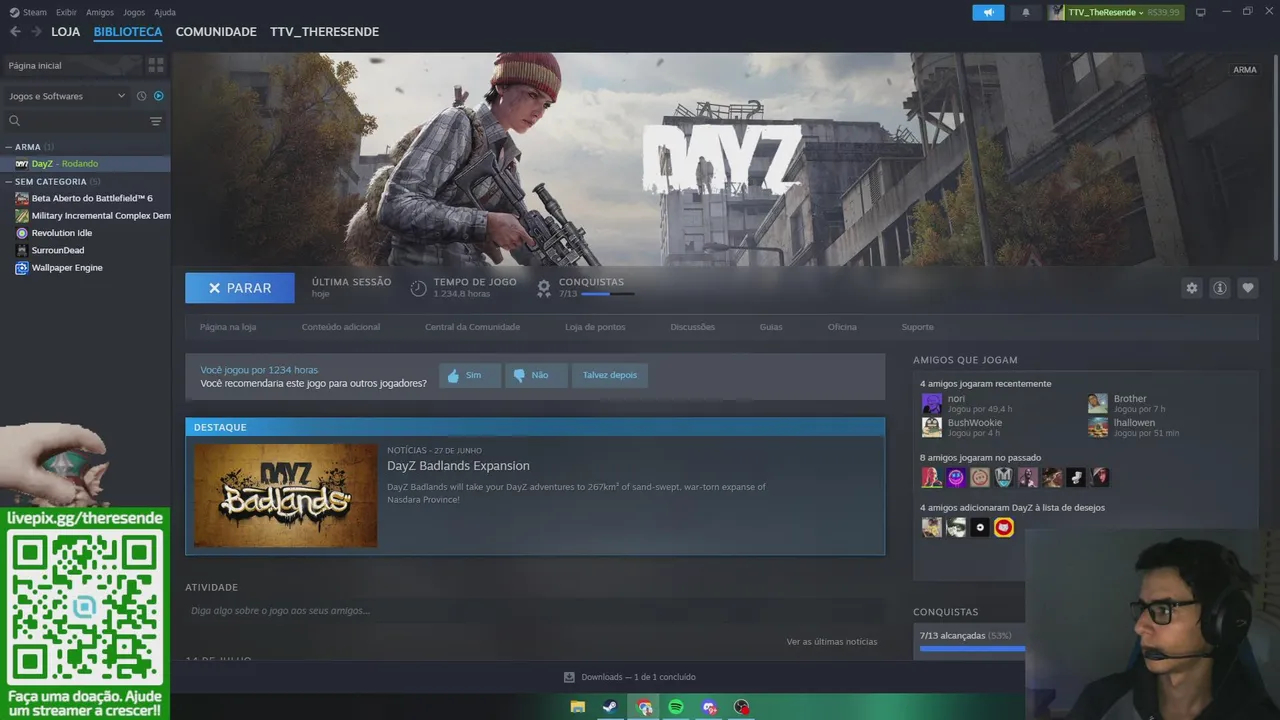Go to LOJA tab
1280x720 pixels.
(x=66, y=32)
